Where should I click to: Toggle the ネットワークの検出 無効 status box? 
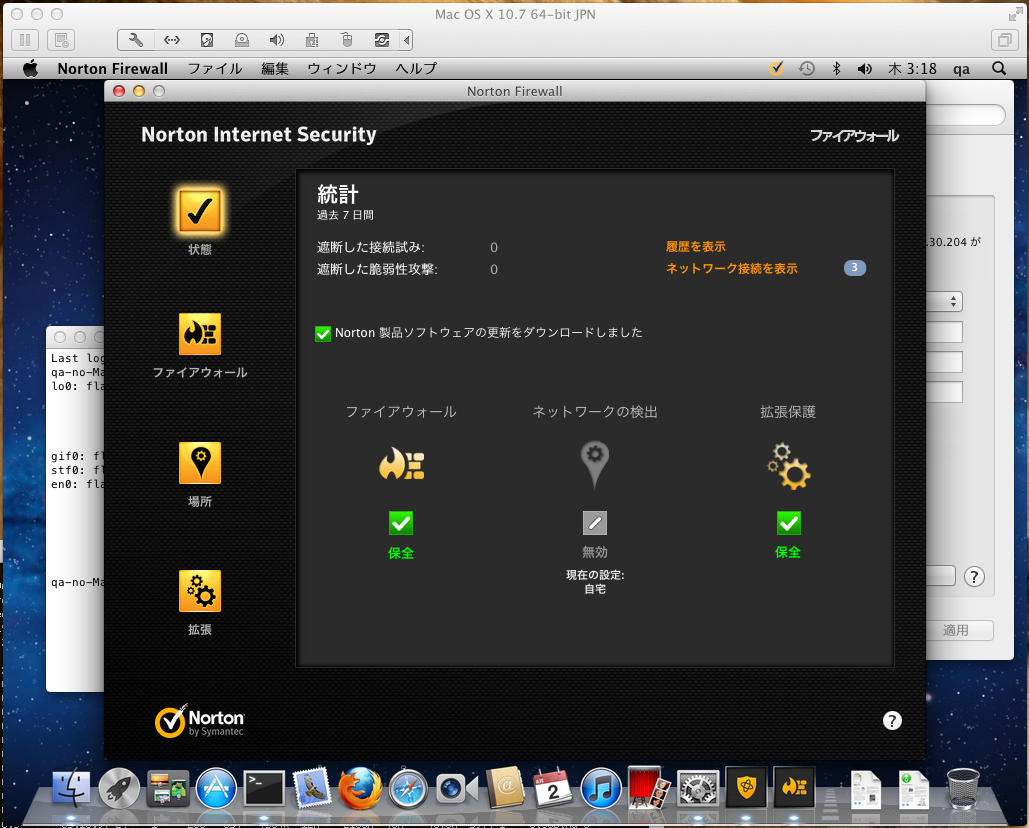pyautogui.click(x=595, y=523)
